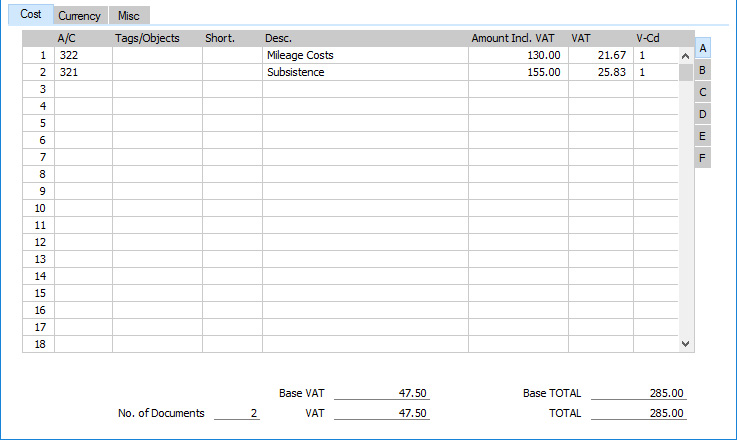
Task: Select flip A on the right
Action: pyautogui.click(x=703, y=48)
